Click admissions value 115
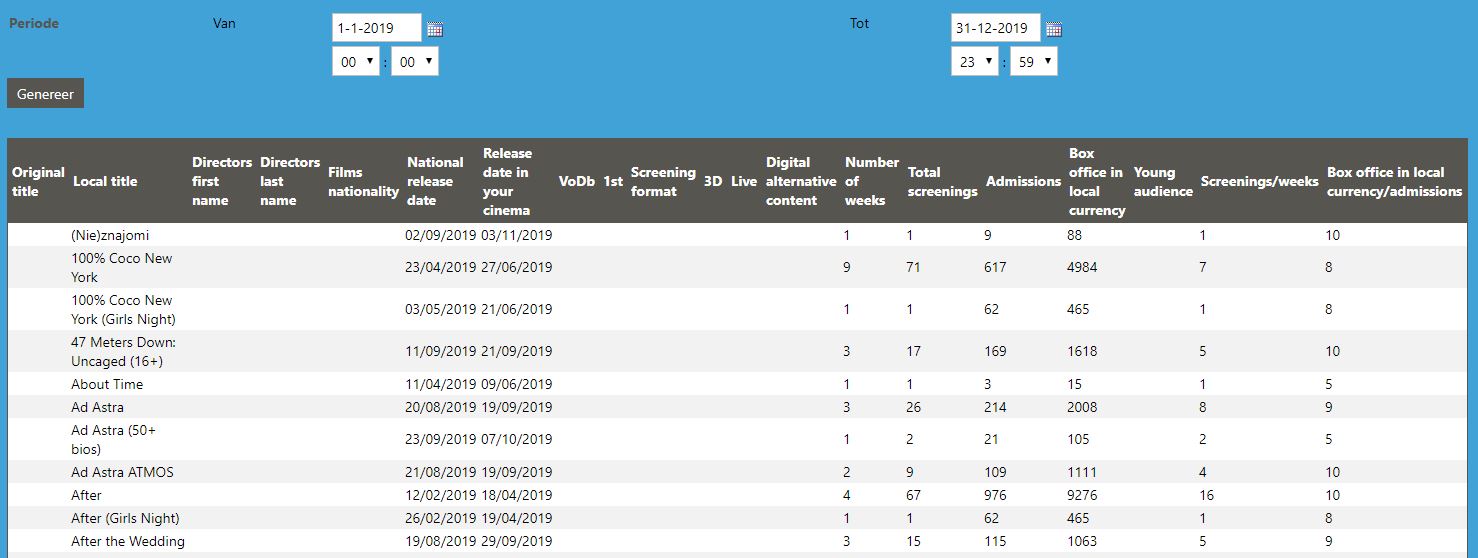 point(995,541)
